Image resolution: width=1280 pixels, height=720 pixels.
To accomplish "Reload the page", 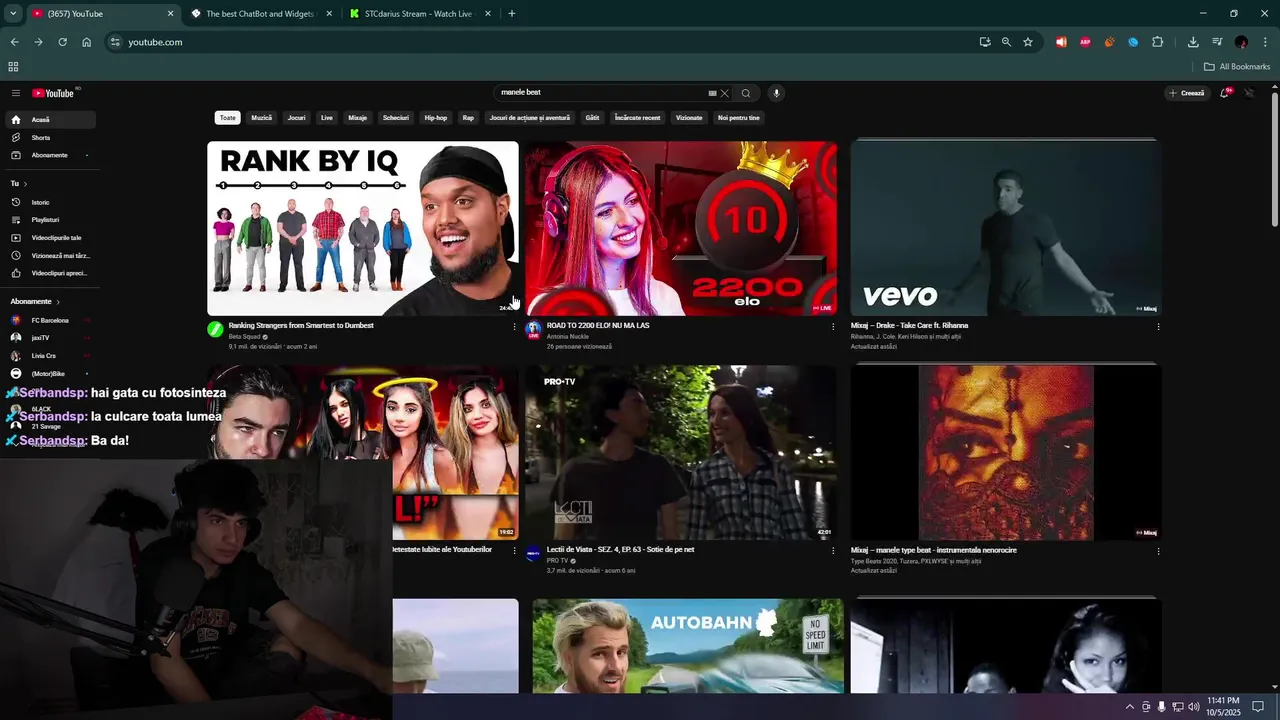I will tap(62, 42).
